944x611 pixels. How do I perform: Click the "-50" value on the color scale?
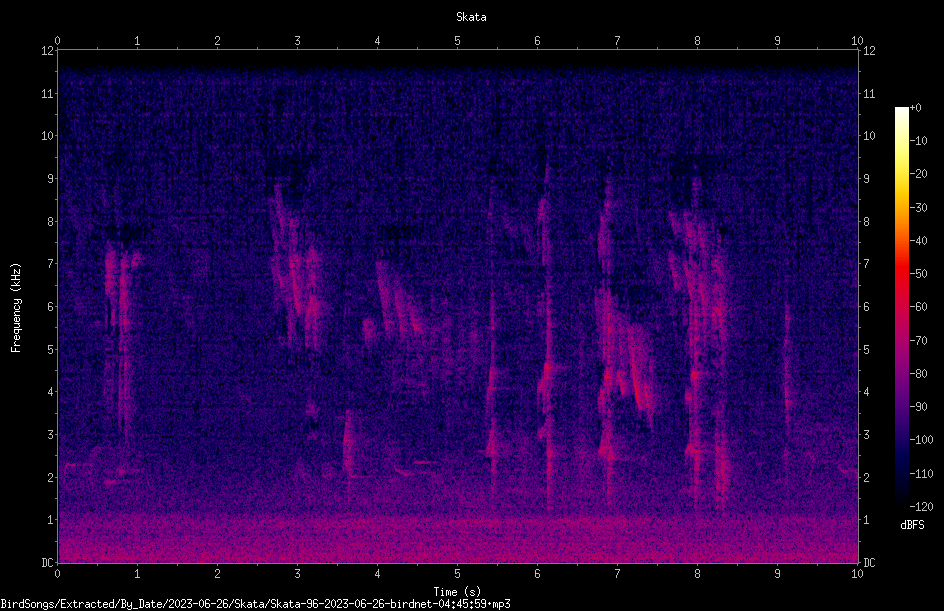tap(918, 274)
